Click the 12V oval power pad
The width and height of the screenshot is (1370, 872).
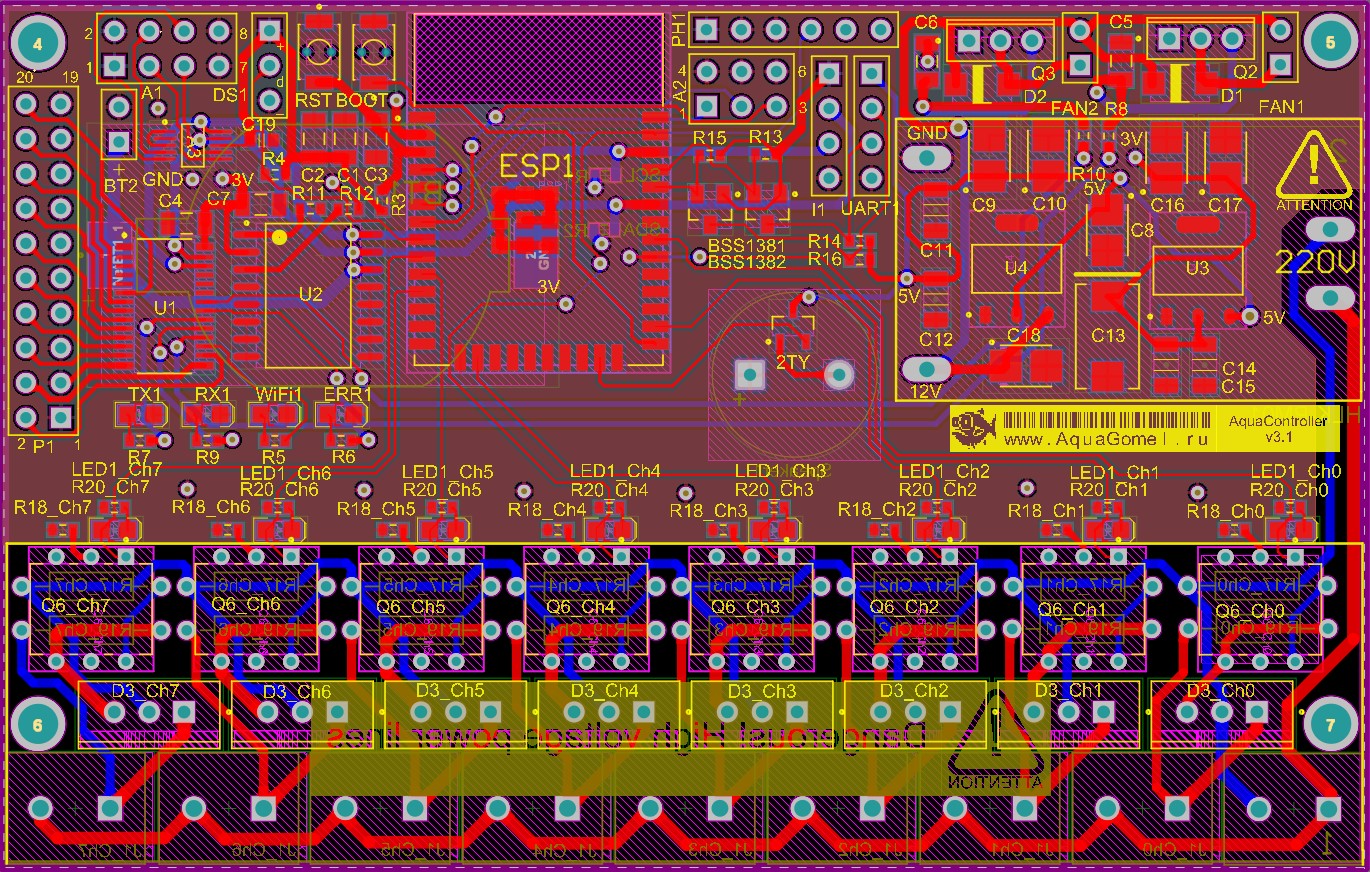(x=927, y=370)
